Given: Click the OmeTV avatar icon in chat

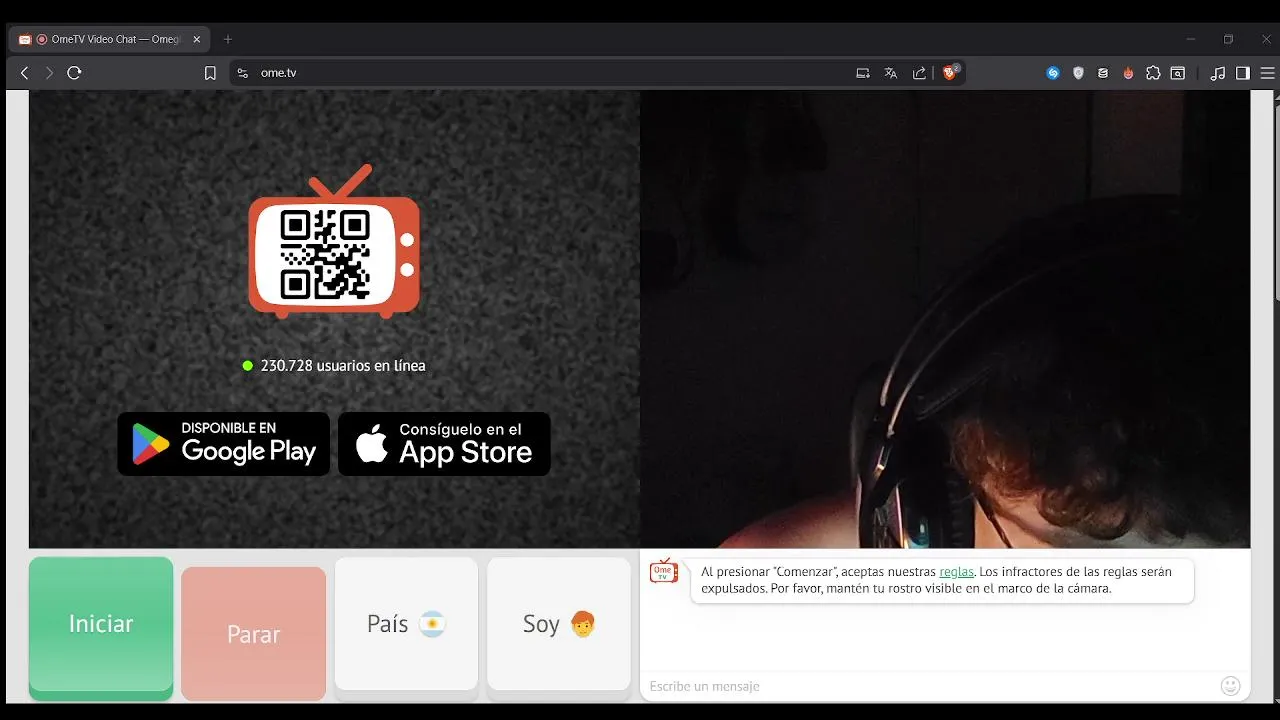Looking at the screenshot, I should (664, 571).
